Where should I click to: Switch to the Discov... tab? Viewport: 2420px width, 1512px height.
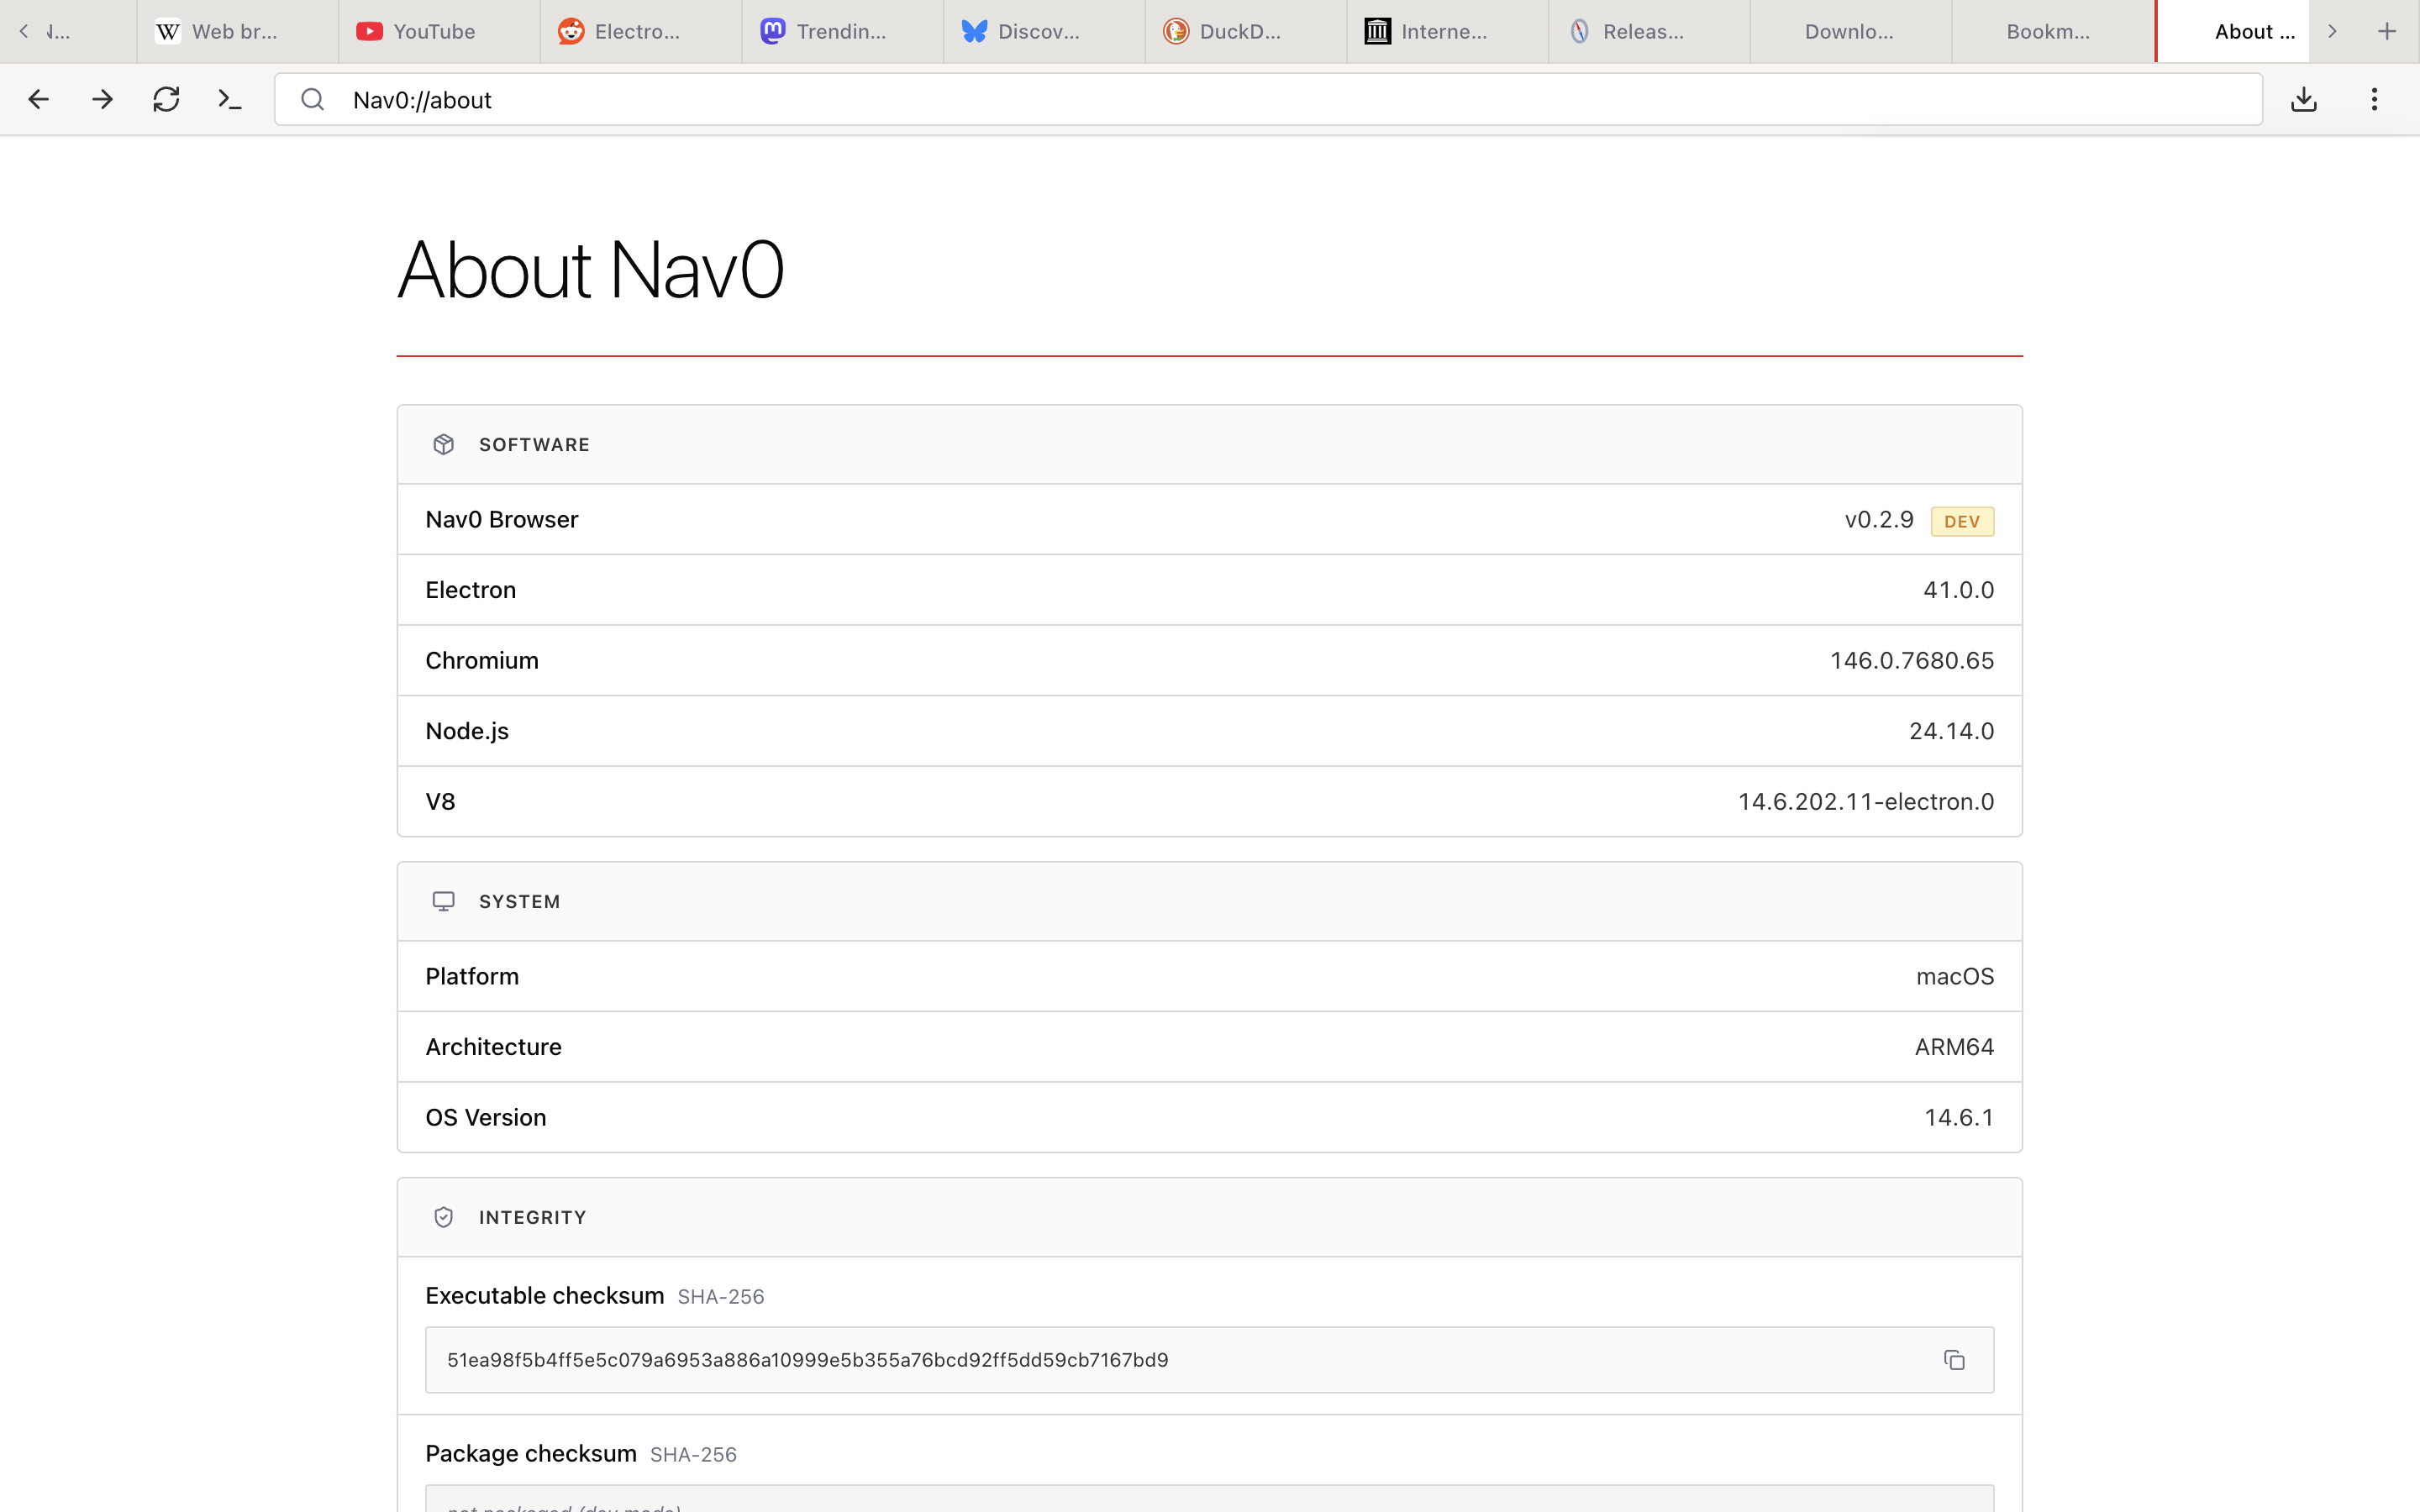[1045, 31]
